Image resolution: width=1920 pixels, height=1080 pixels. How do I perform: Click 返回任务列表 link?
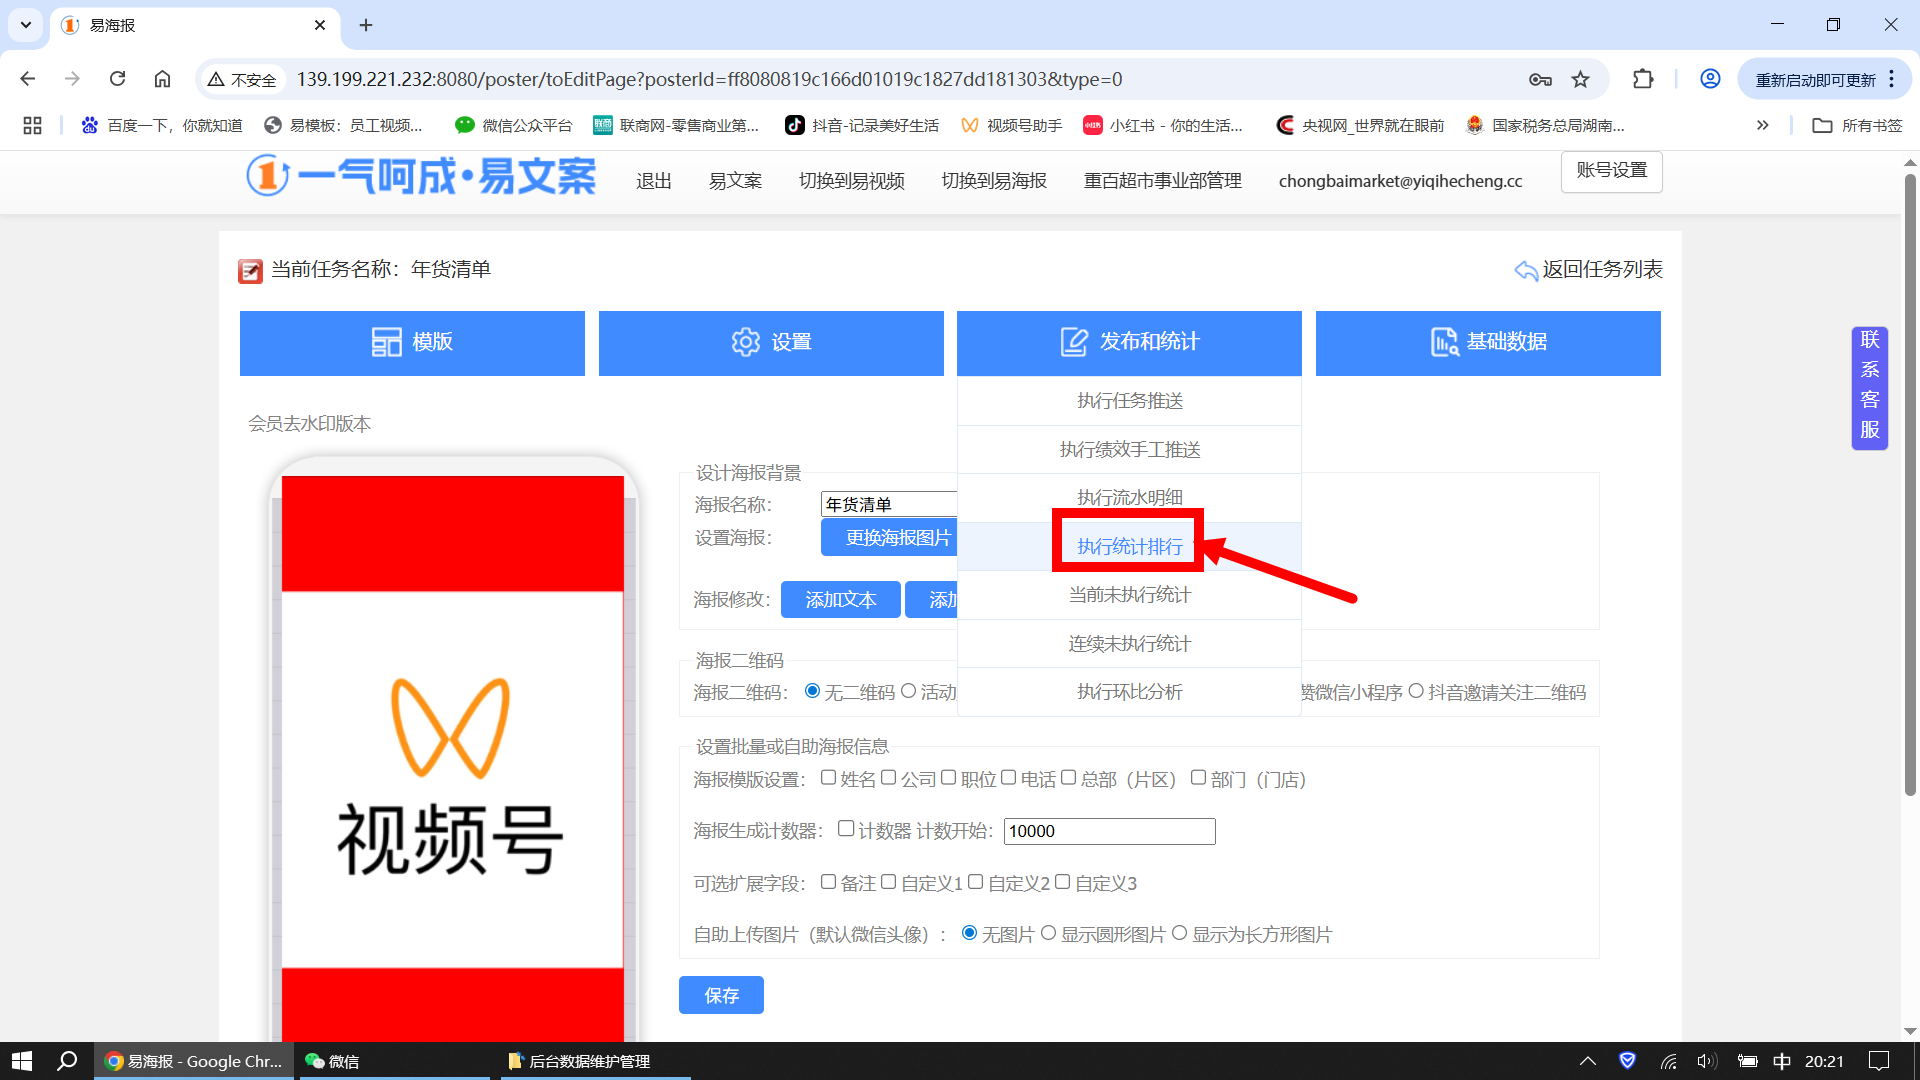pos(1588,270)
